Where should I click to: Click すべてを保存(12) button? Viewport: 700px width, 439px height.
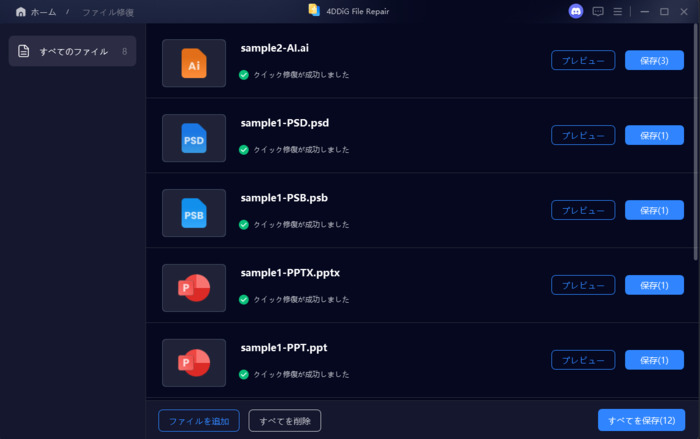click(x=642, y=420)
